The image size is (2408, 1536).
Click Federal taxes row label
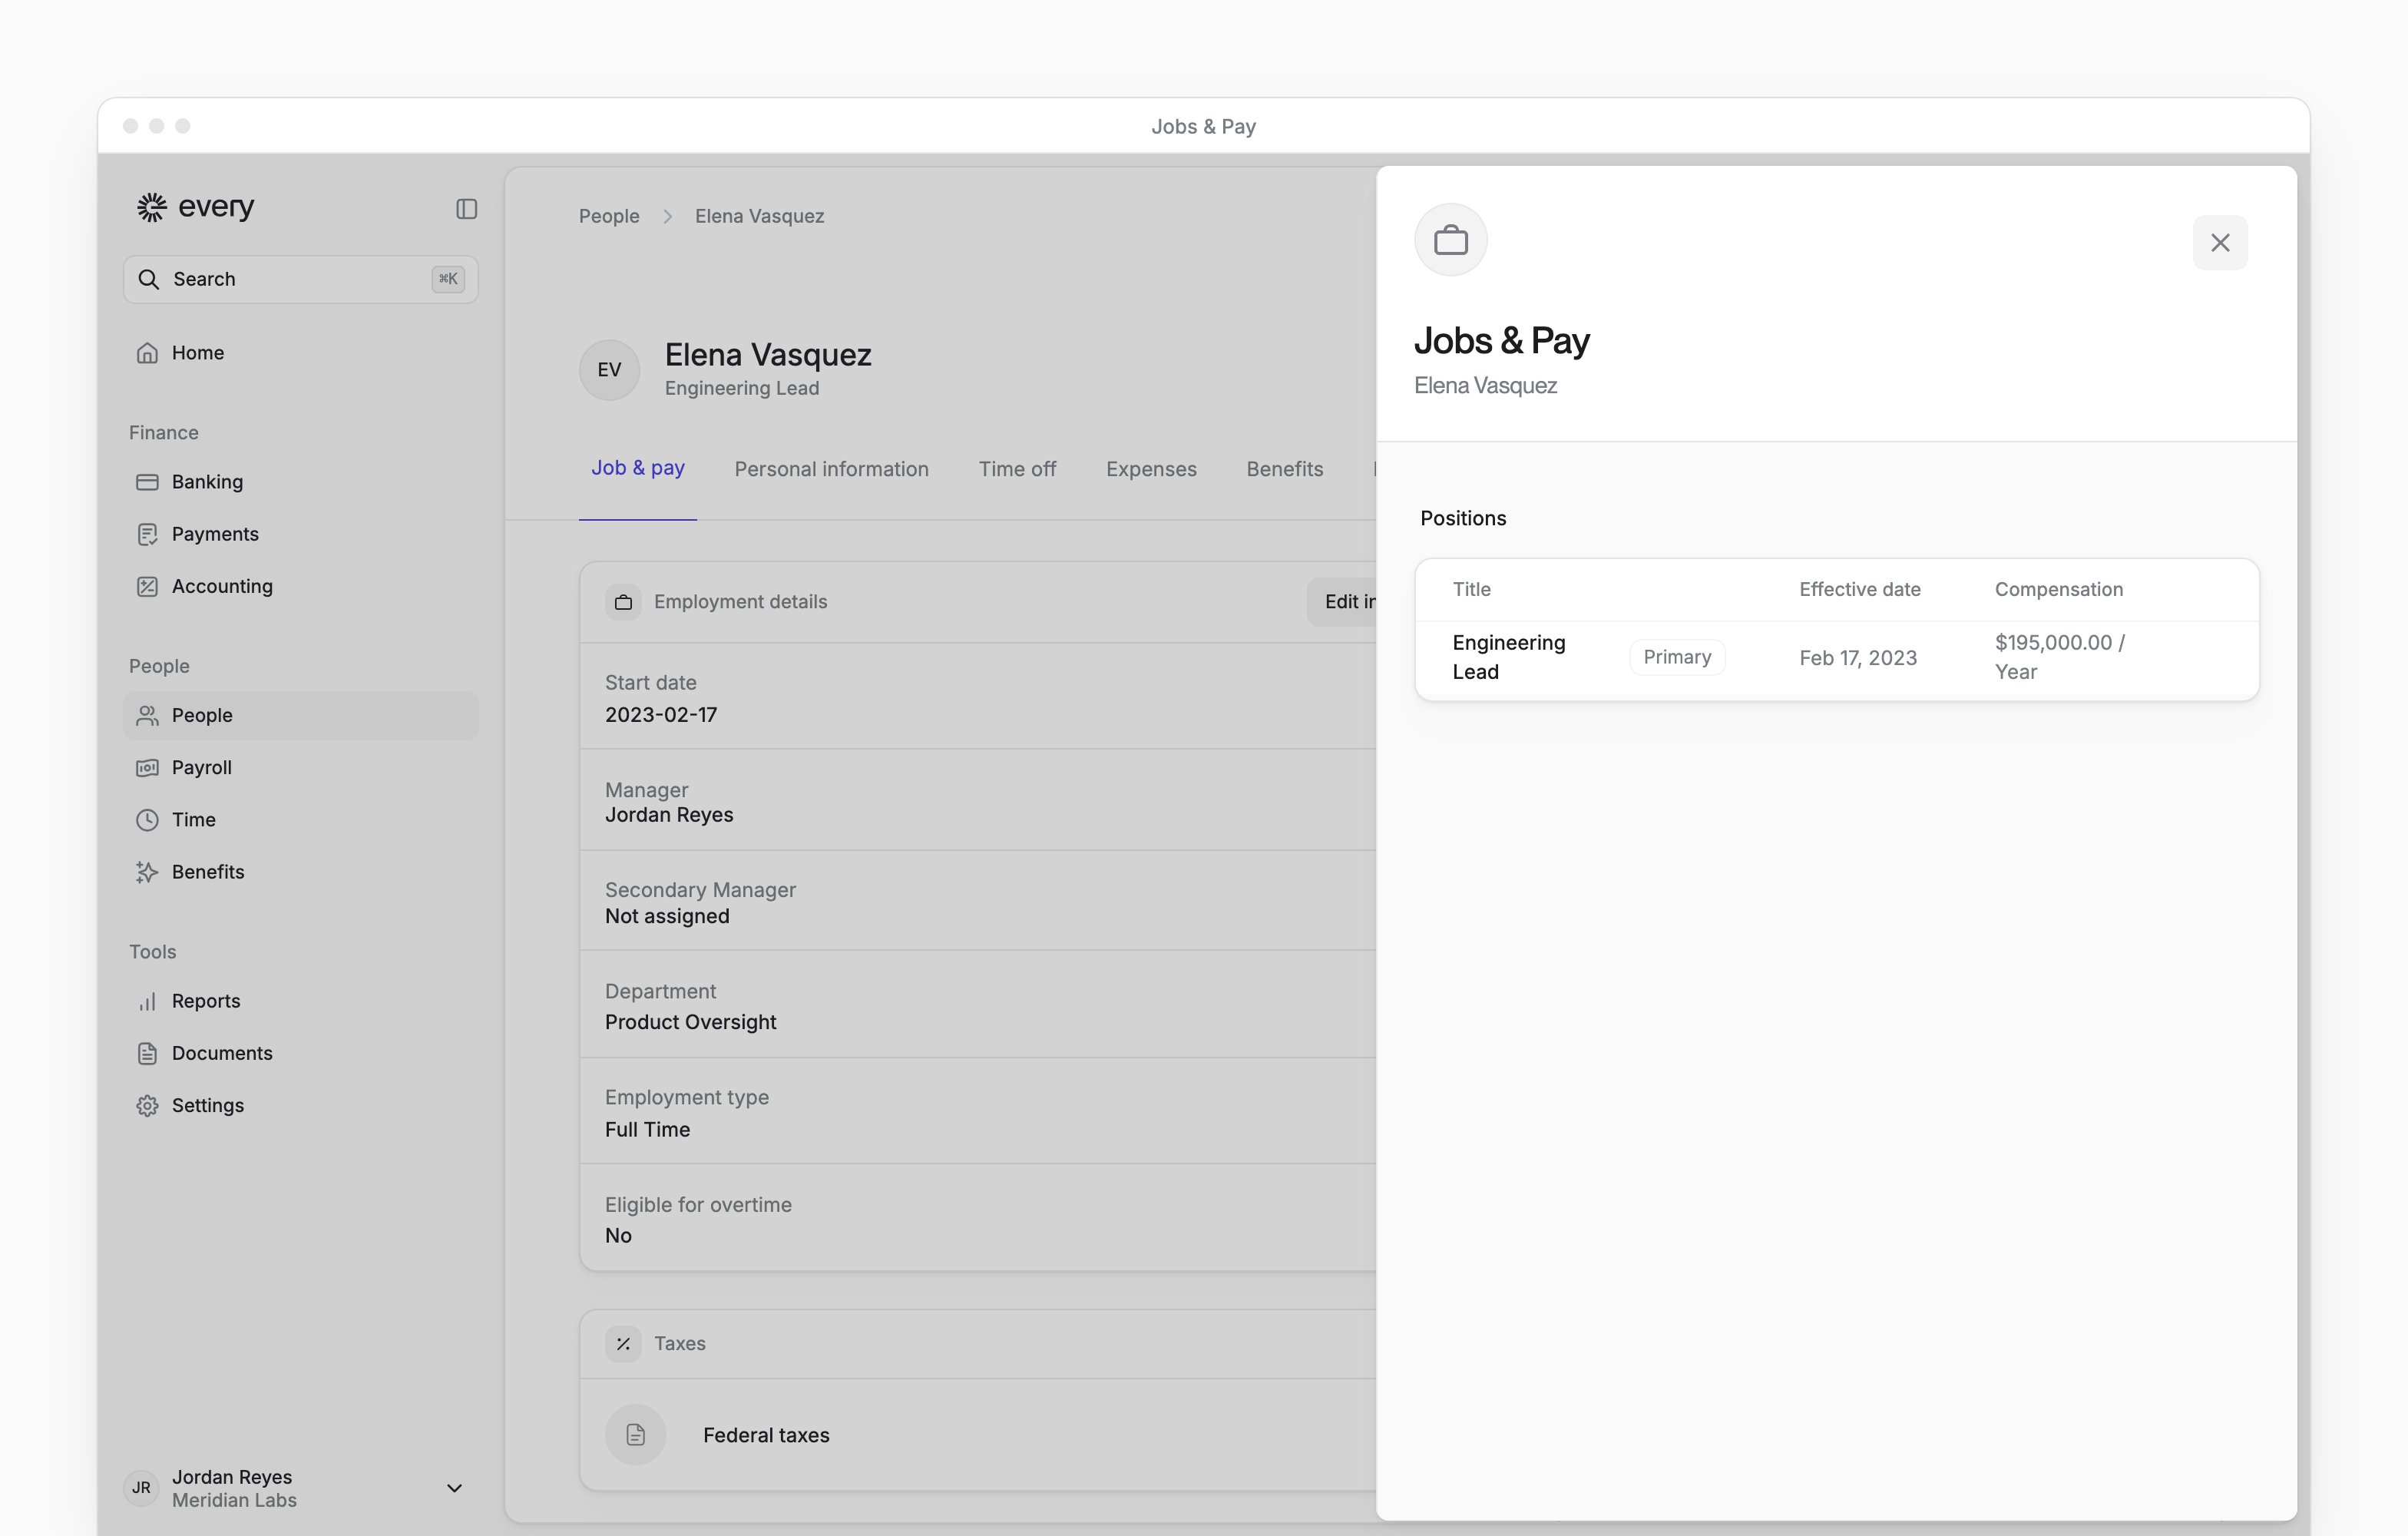pyautogui.click(x=766, y=1435)
